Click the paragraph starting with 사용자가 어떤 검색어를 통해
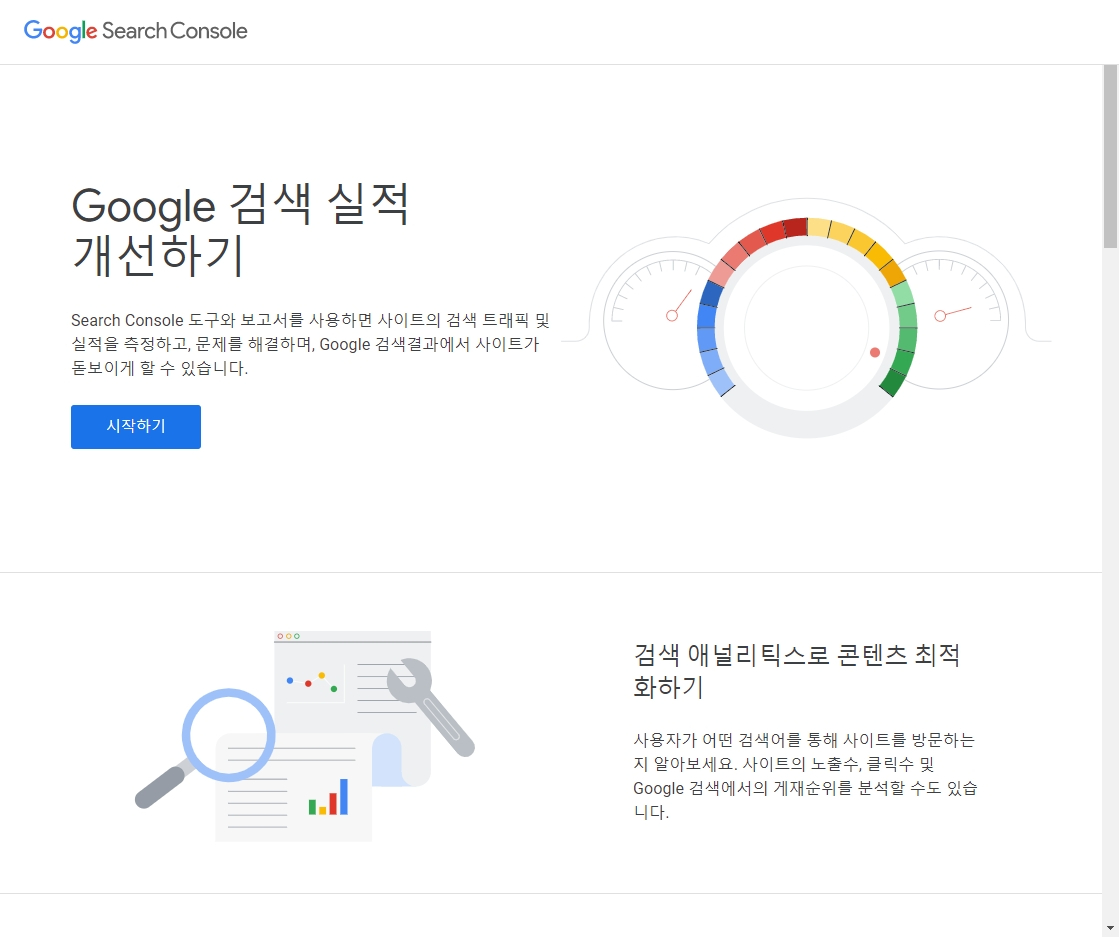Viewport: 1119px width, 937px height. pyautogui.click(x=805, y=776)
